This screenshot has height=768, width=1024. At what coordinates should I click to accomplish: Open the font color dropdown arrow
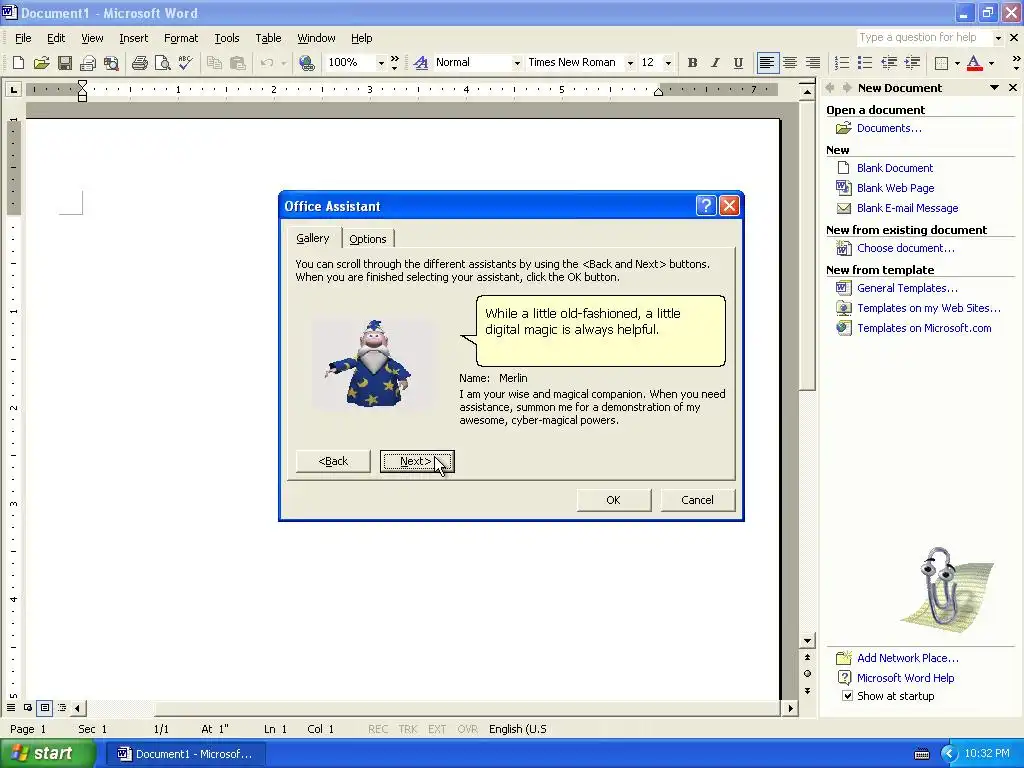tap(991, 63)
